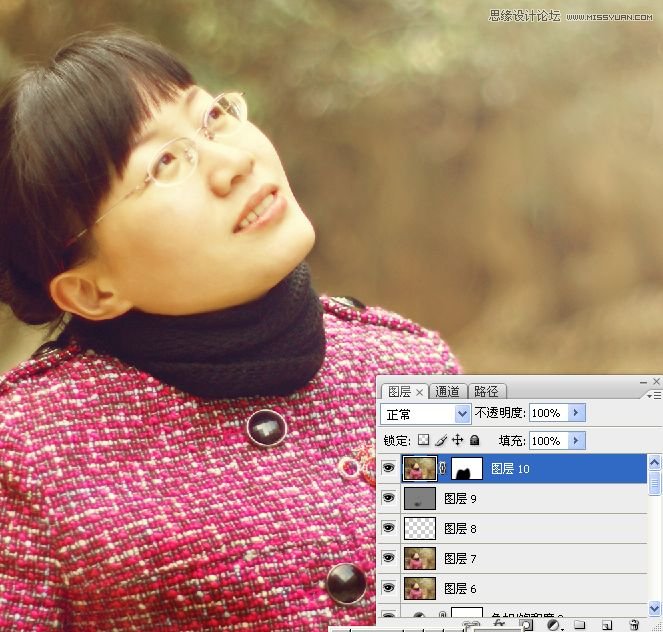Create a new layer icon
The image size is (663, 632).
point(607,625)
